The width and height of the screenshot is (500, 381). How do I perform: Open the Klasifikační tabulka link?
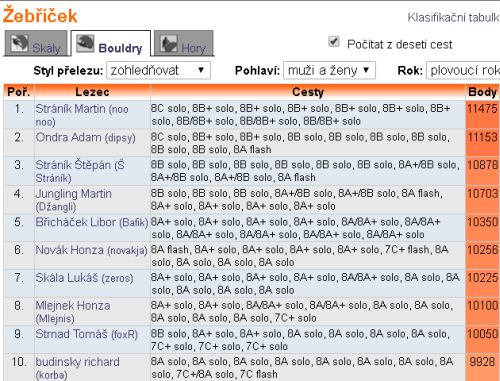coord(453,17)
